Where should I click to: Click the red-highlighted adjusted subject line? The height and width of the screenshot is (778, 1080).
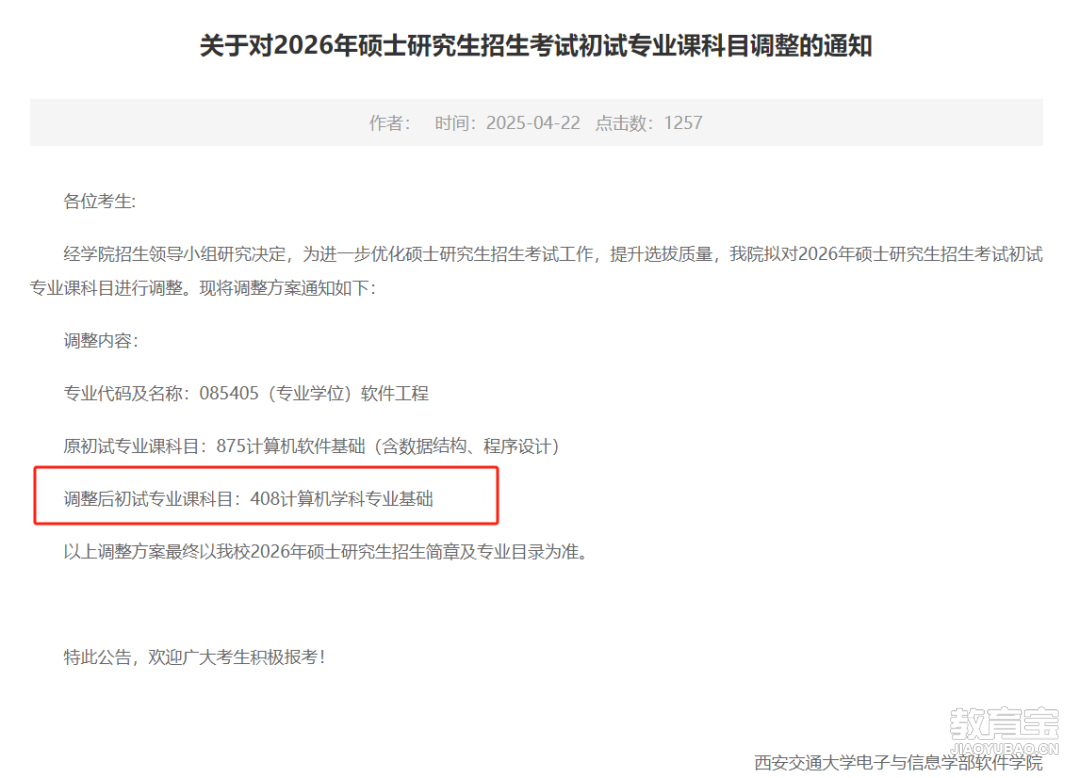click(266, 496)
